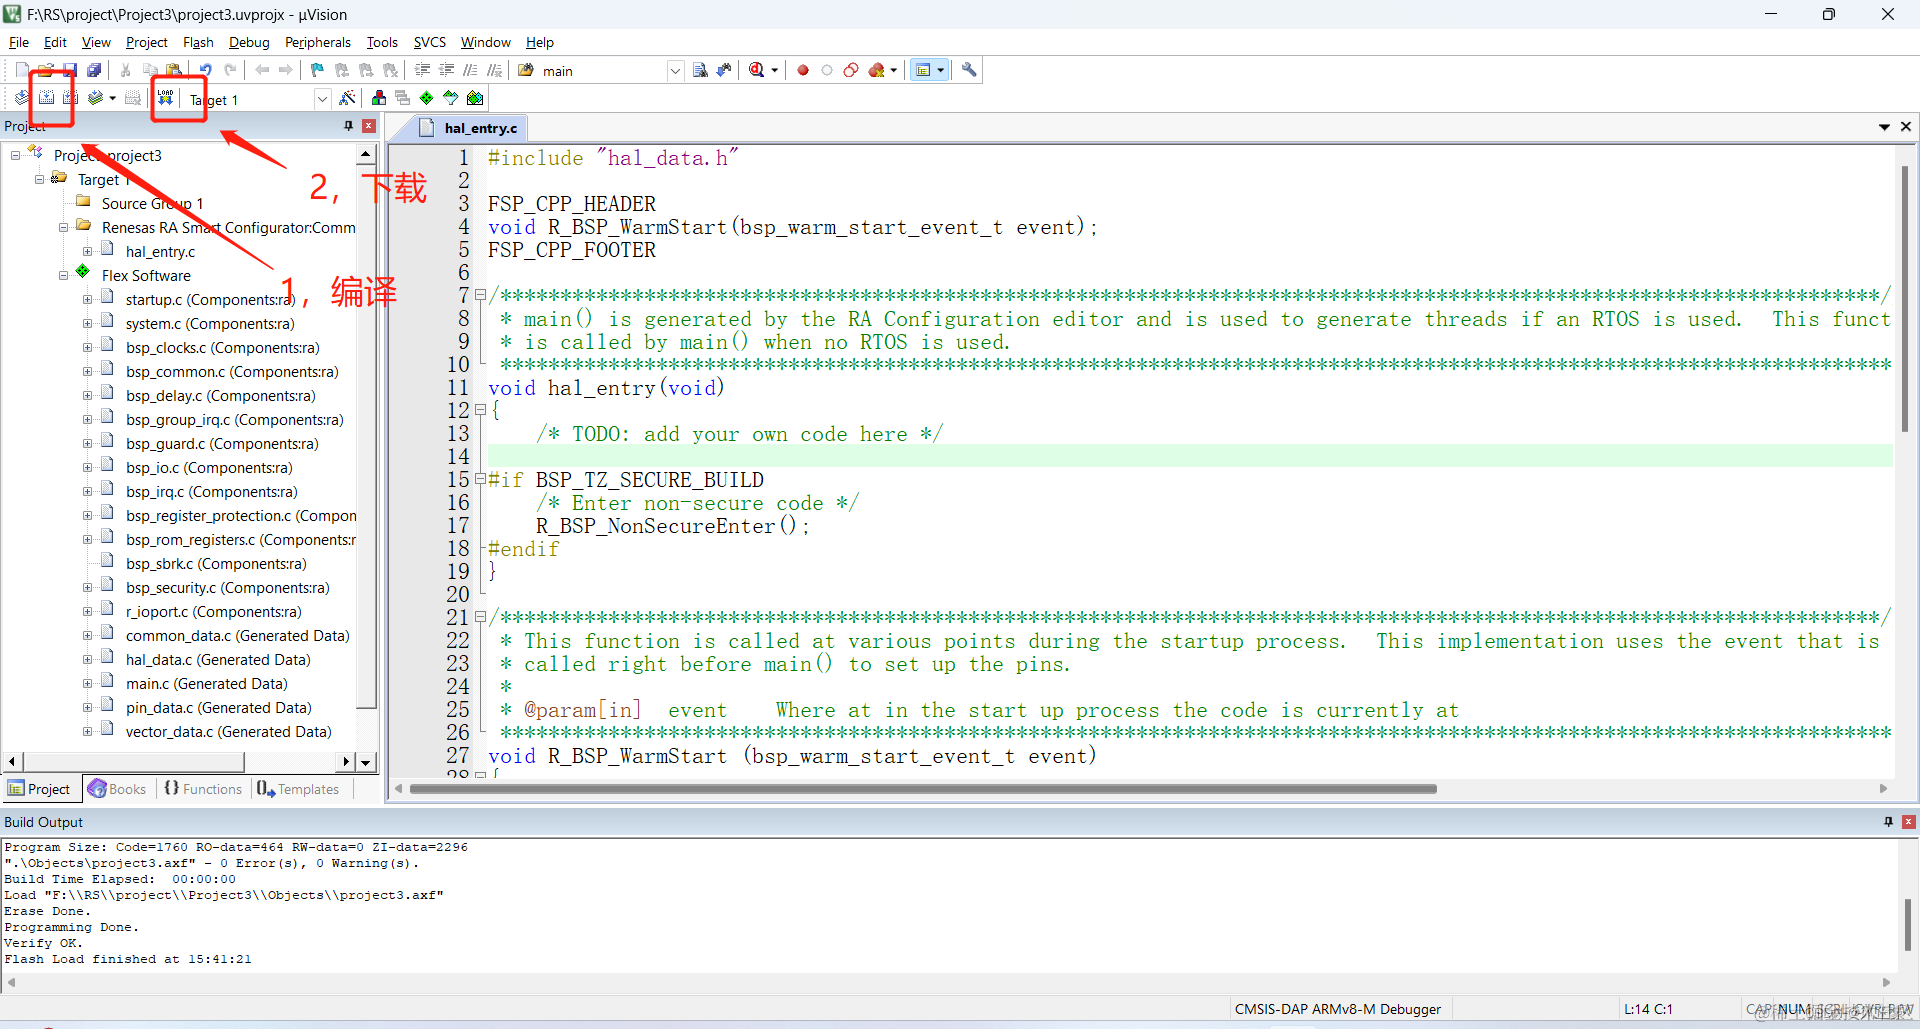Open the Project menu
Screen dimensions: 1920x1029
146,42
